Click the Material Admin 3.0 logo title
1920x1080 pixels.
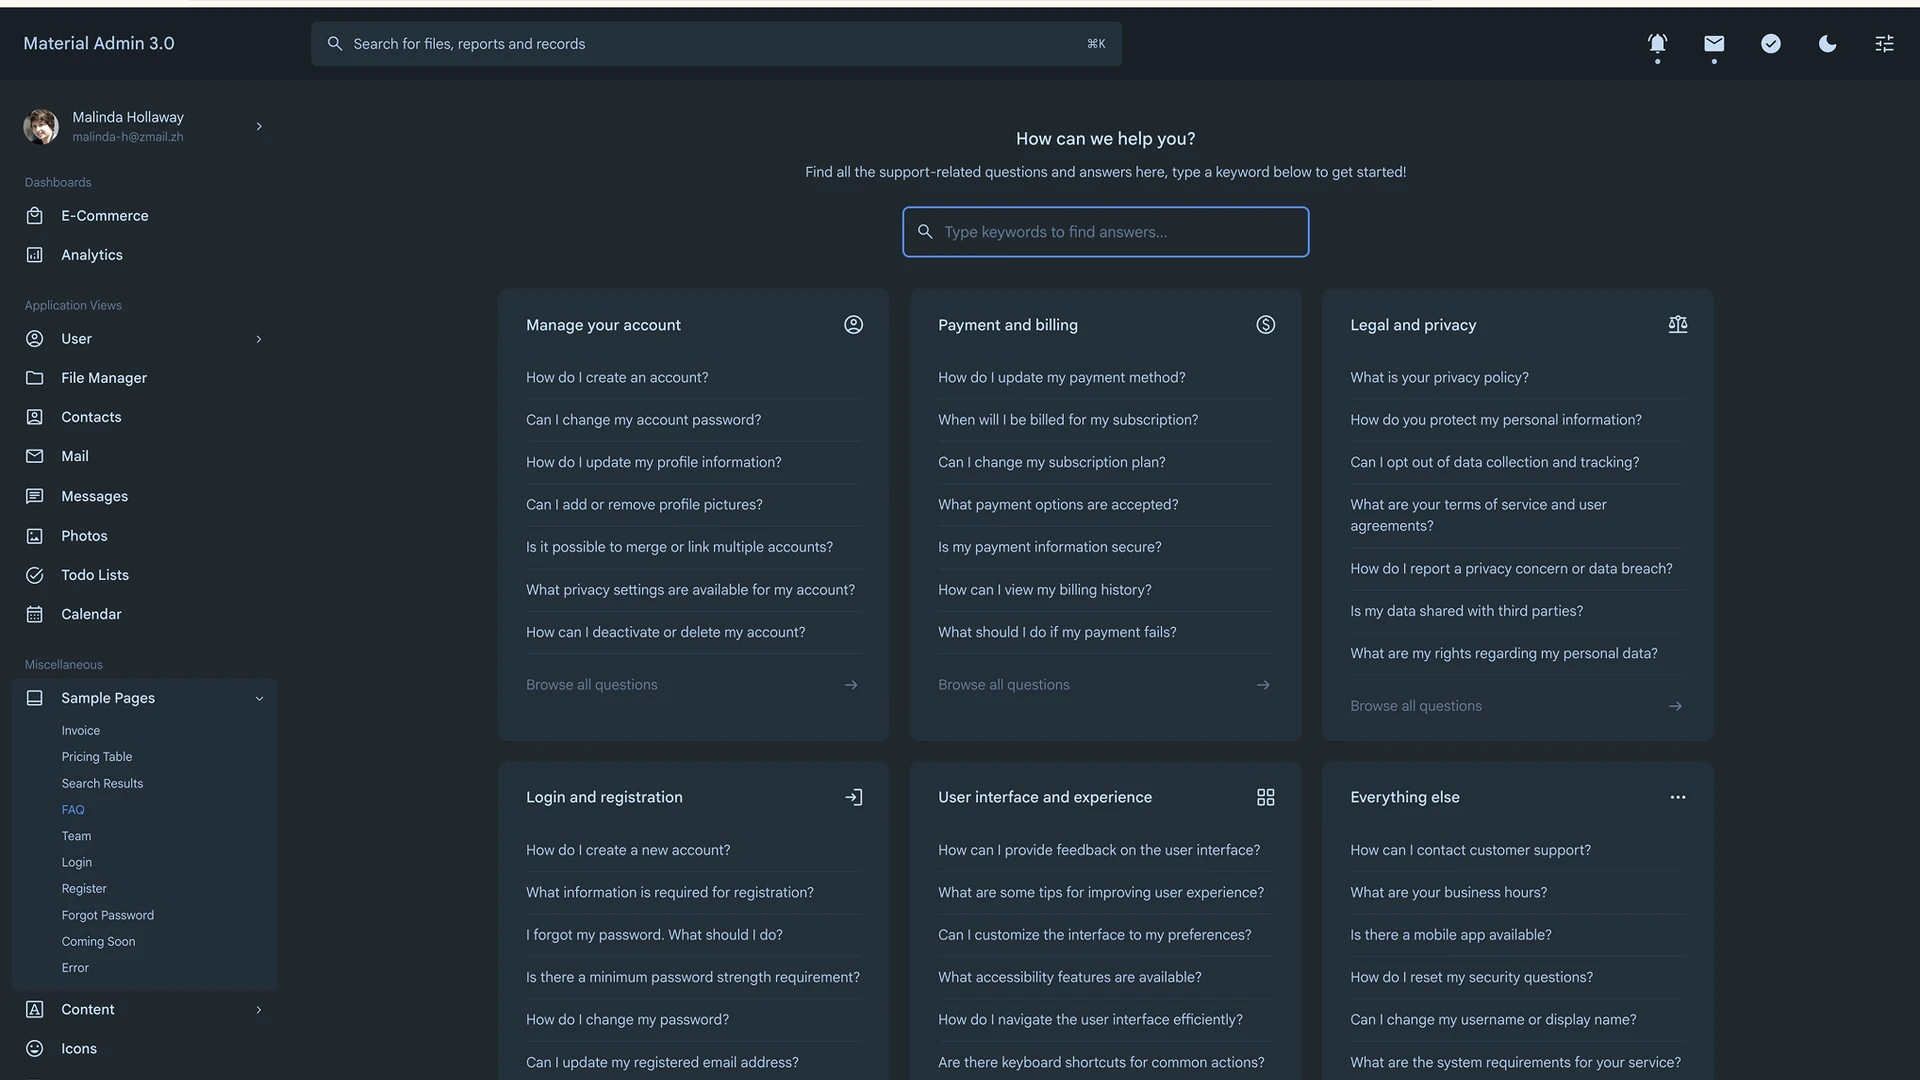pos(98,43)
